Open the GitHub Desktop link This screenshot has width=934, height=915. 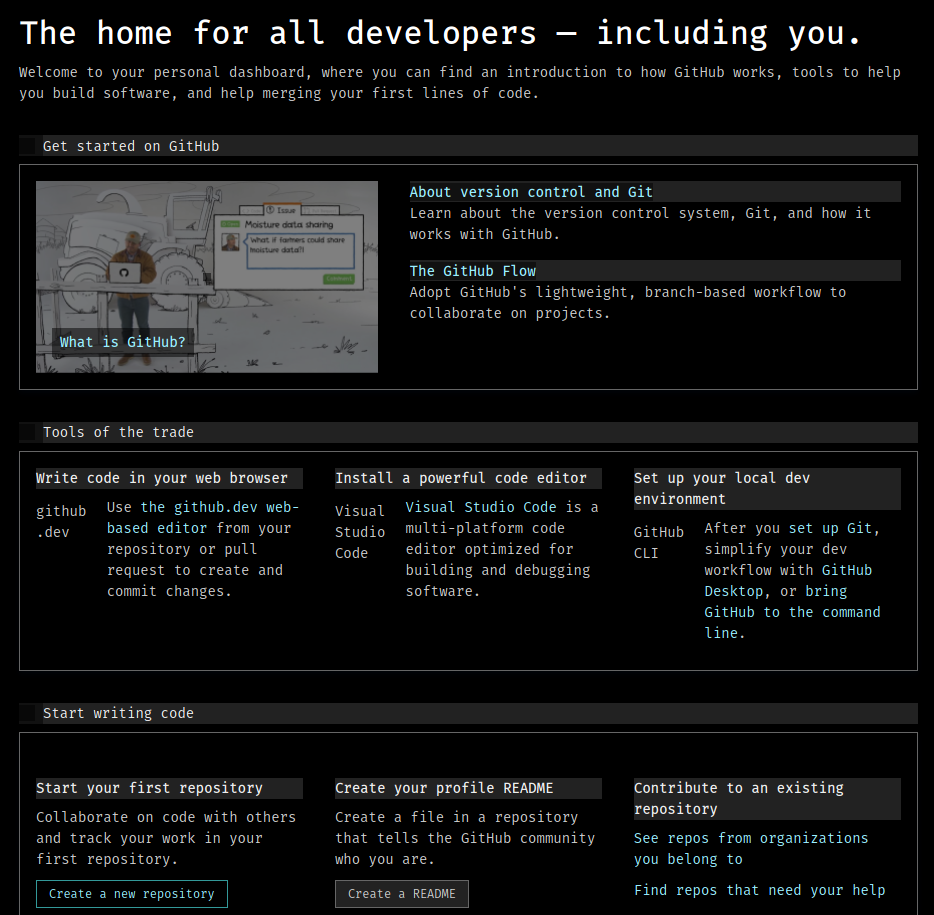click(788, 581)
